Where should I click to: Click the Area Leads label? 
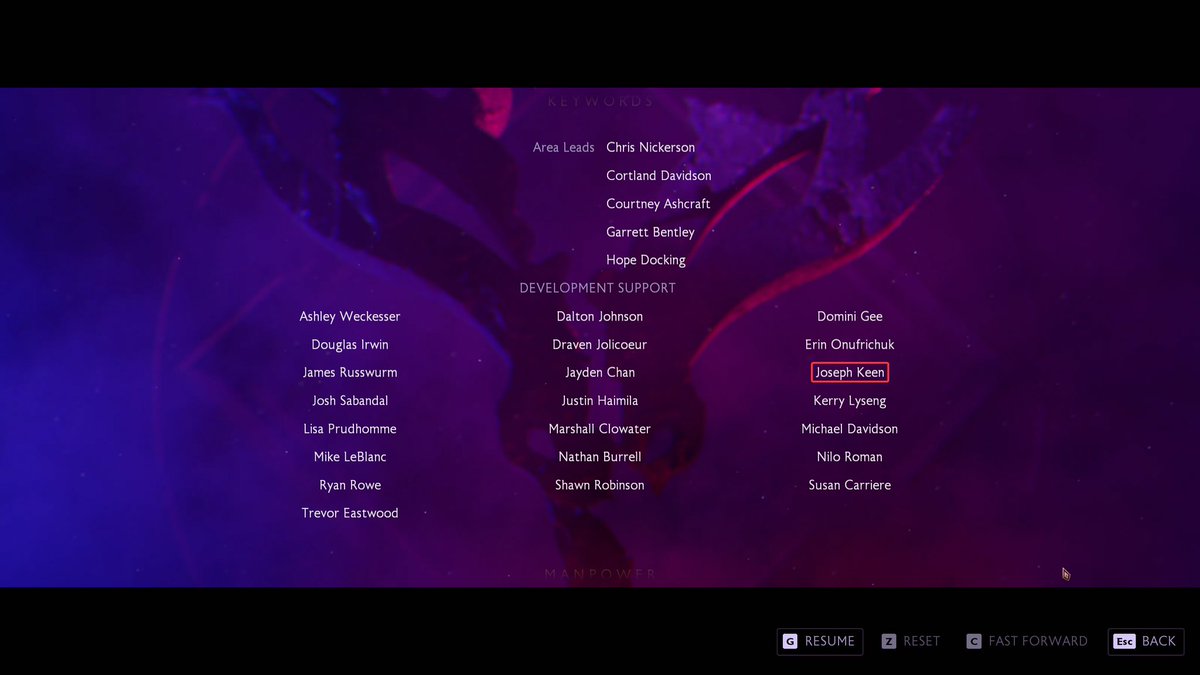point(564,147)
